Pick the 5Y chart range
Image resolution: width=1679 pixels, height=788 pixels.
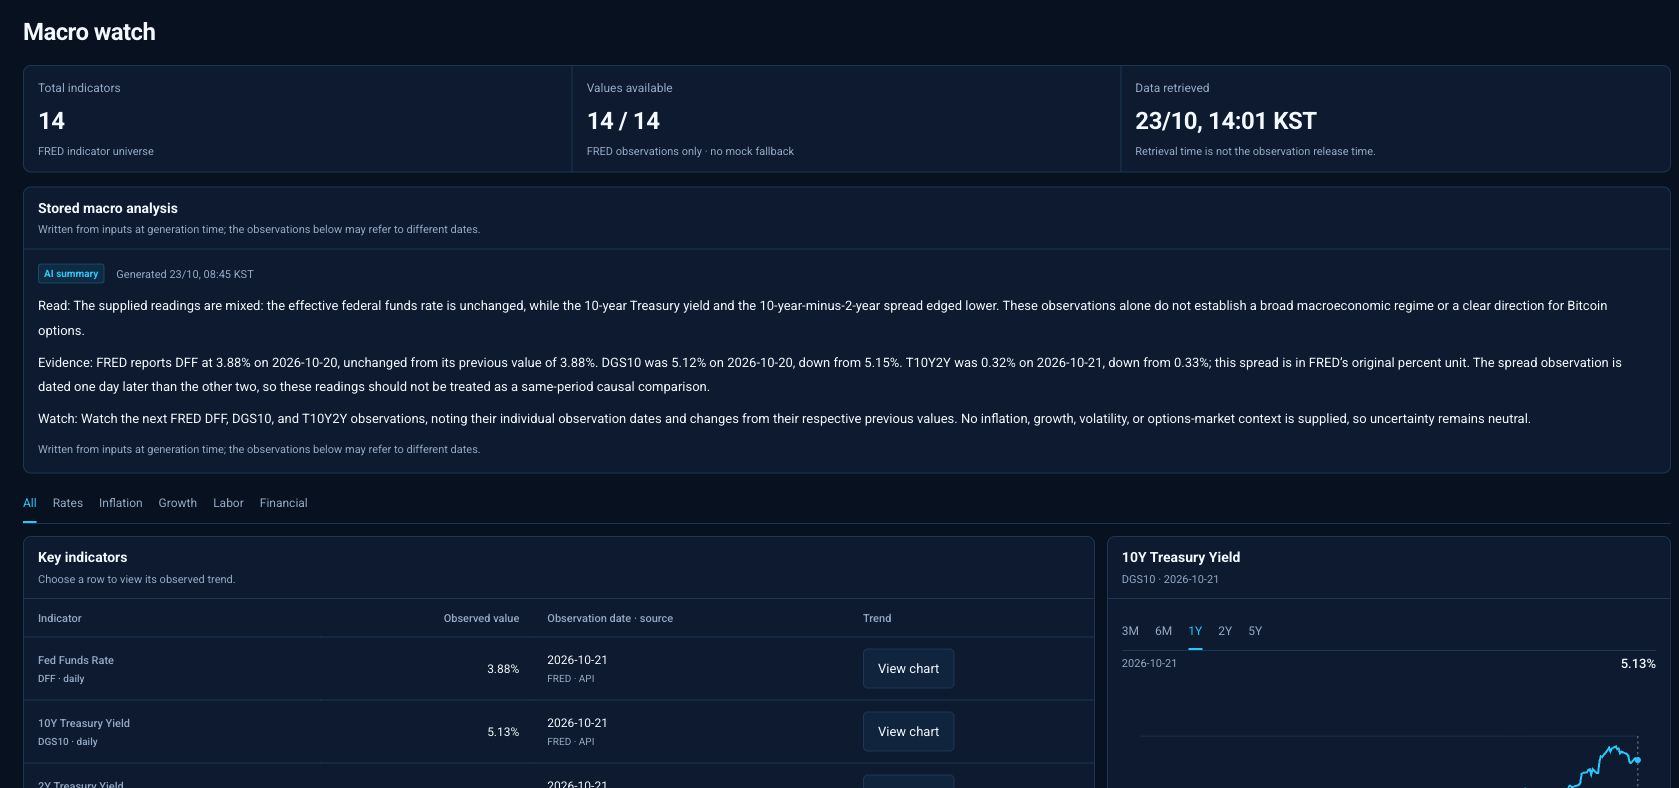pyautogui.click(x=1255, y=631)
